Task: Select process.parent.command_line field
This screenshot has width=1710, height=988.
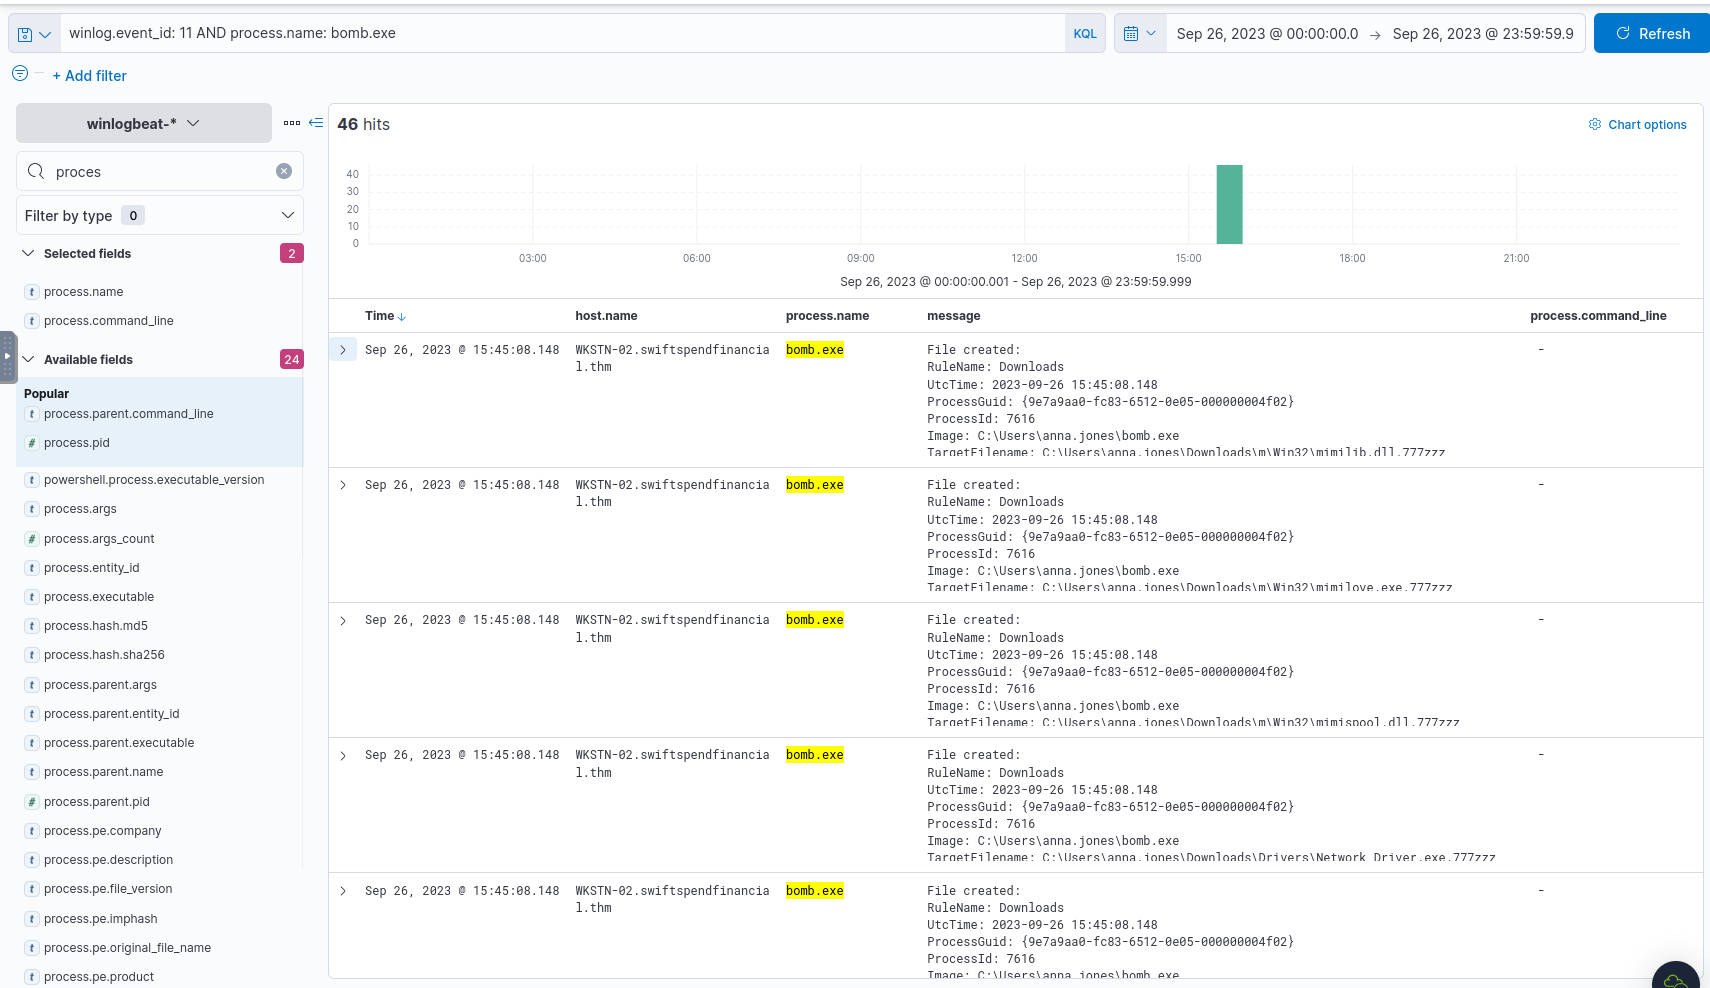Action: (x=128, y=414)
